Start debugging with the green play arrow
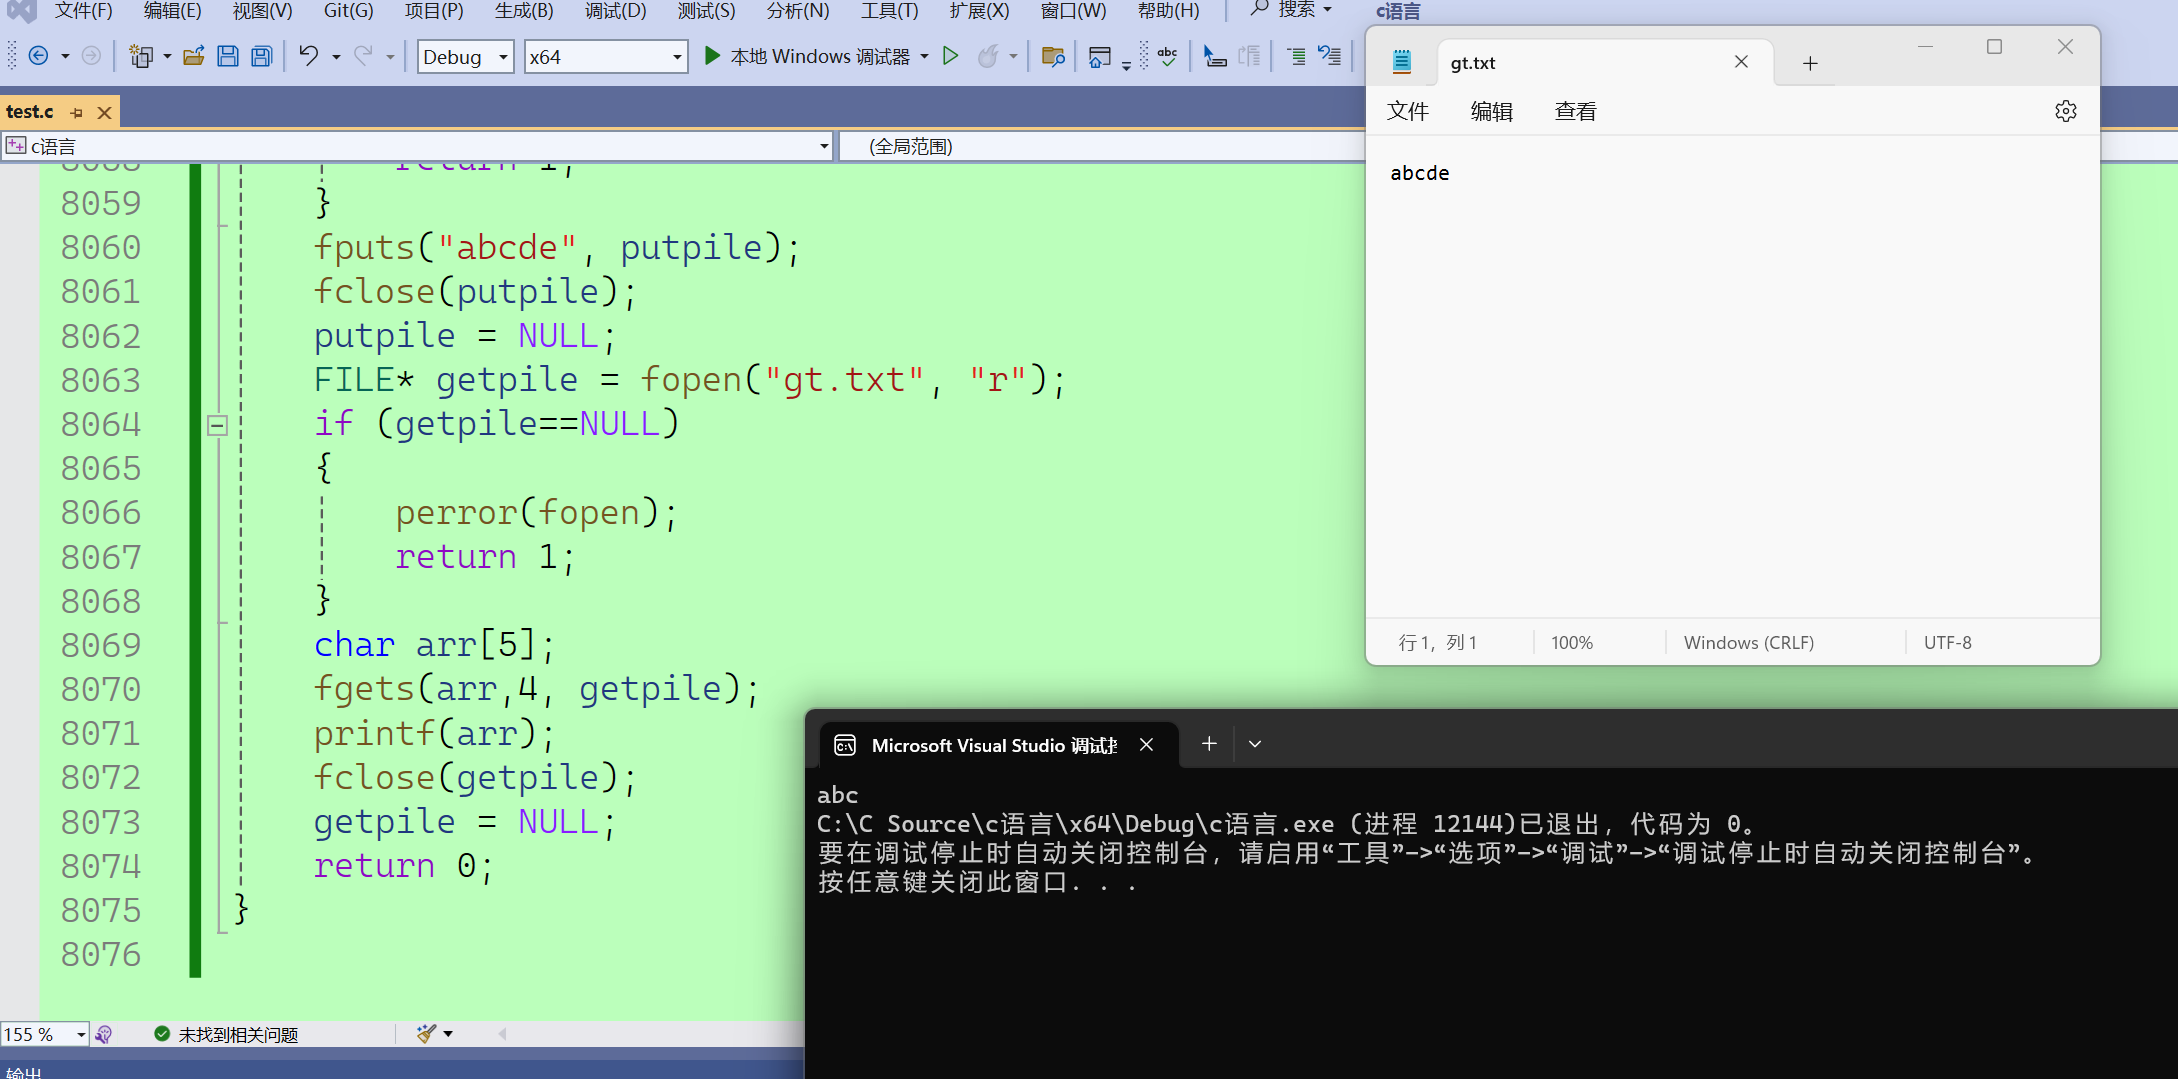 (712, 56)
